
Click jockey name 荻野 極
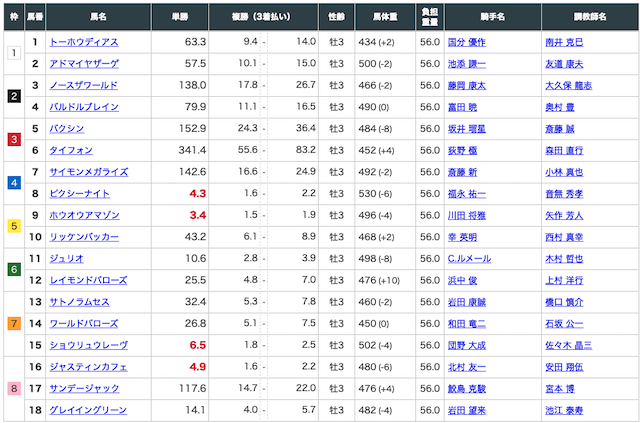tap(462, 150)
